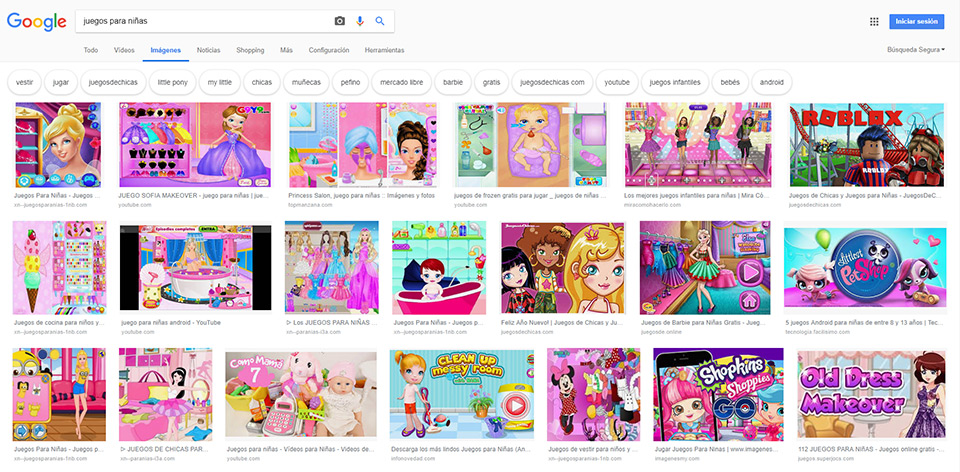
Task: Open the Minions dress-up game image
Action: (59, 395)
